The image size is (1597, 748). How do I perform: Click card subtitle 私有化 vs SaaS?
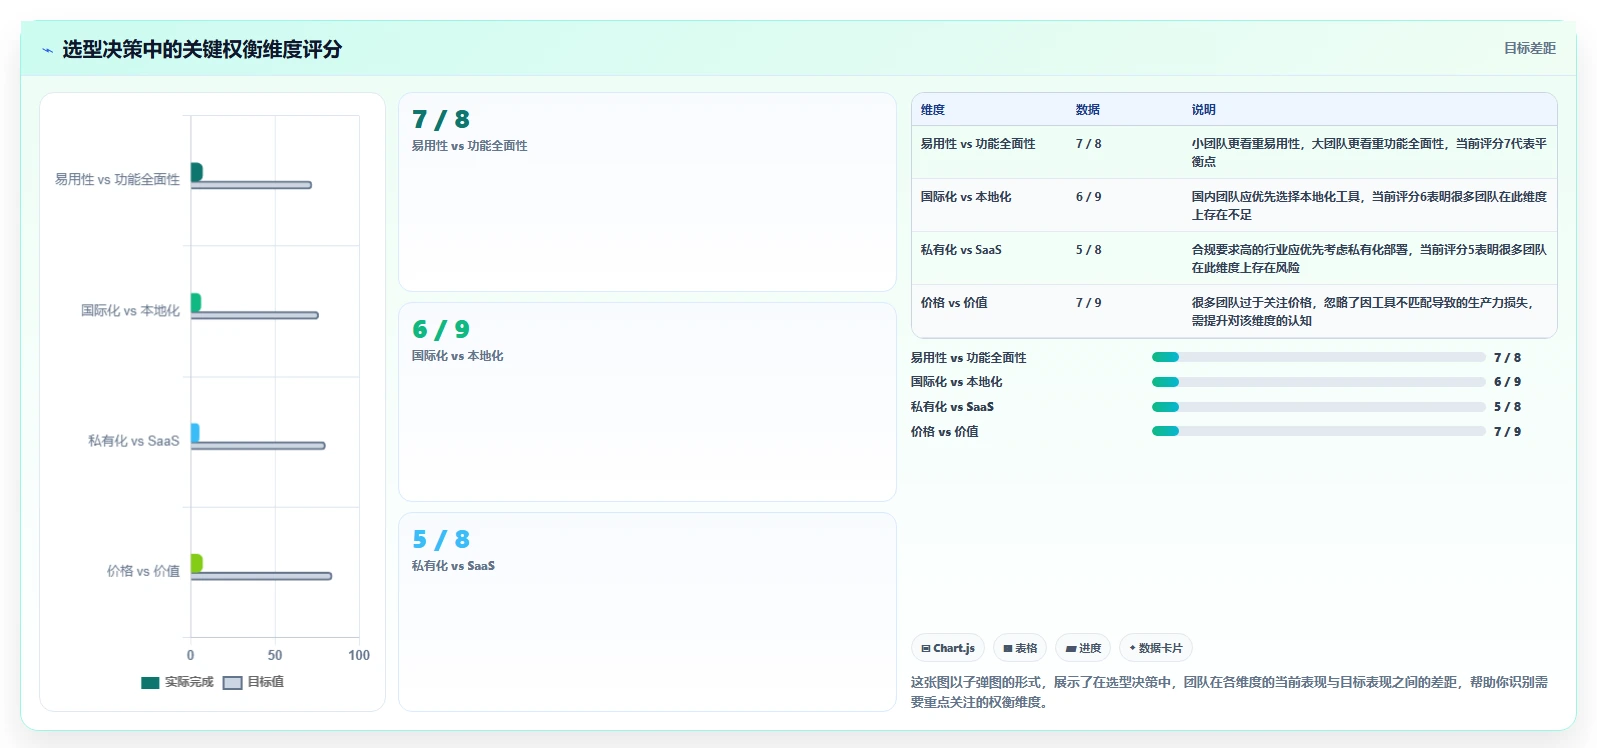click(x=453, y=566)
